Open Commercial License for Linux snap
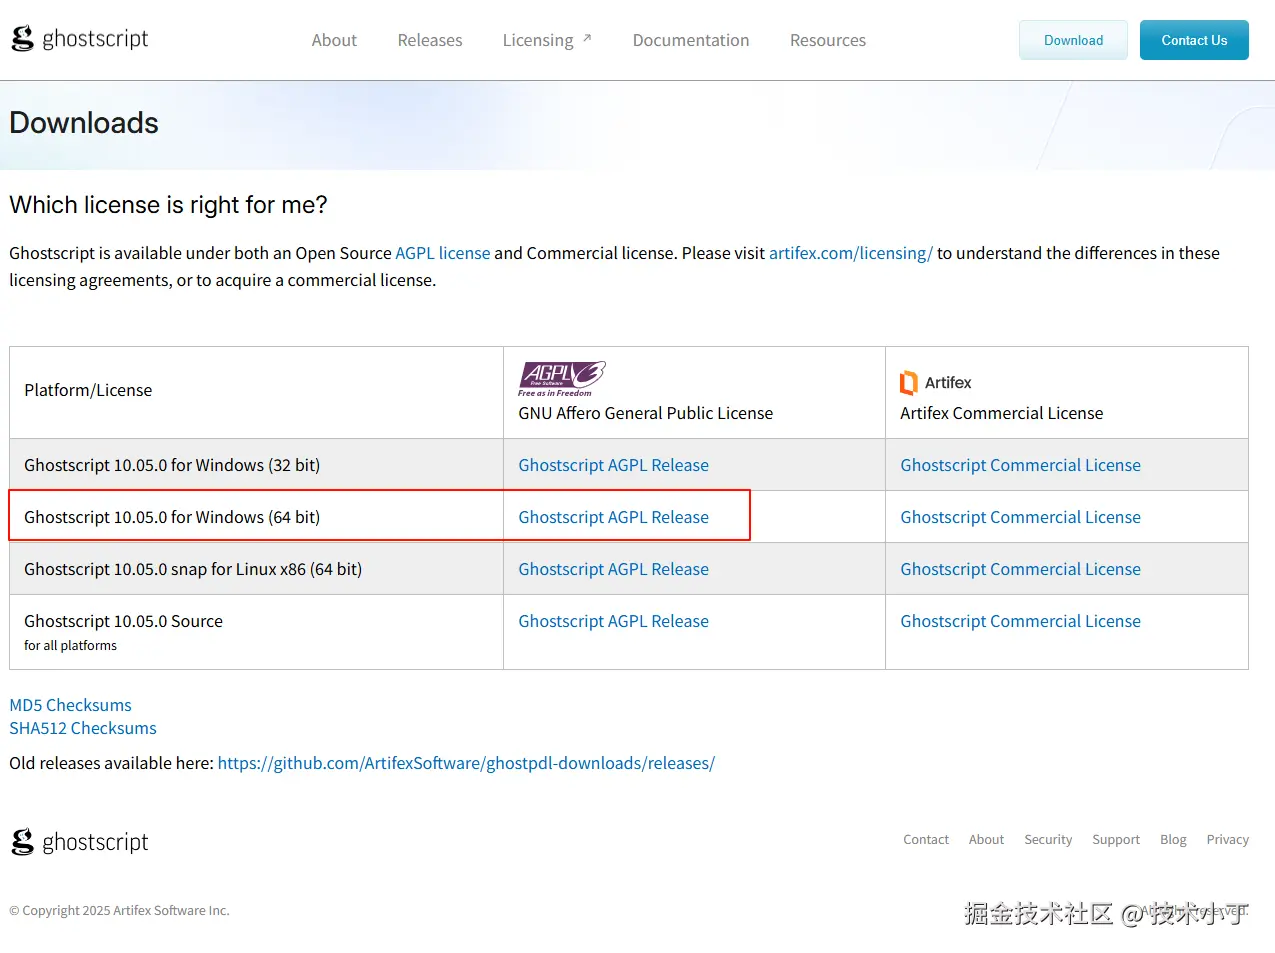 (x=1020, y=569)
